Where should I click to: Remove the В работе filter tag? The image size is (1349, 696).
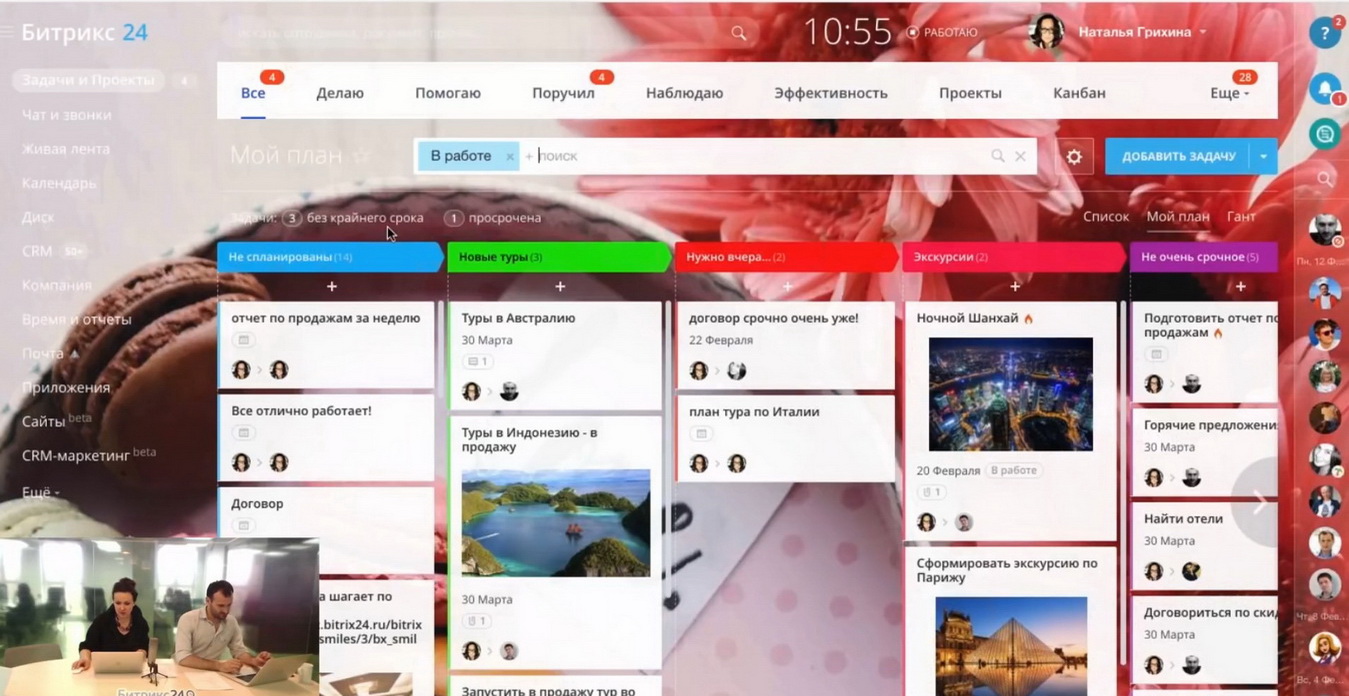click(x=509, y=157)
